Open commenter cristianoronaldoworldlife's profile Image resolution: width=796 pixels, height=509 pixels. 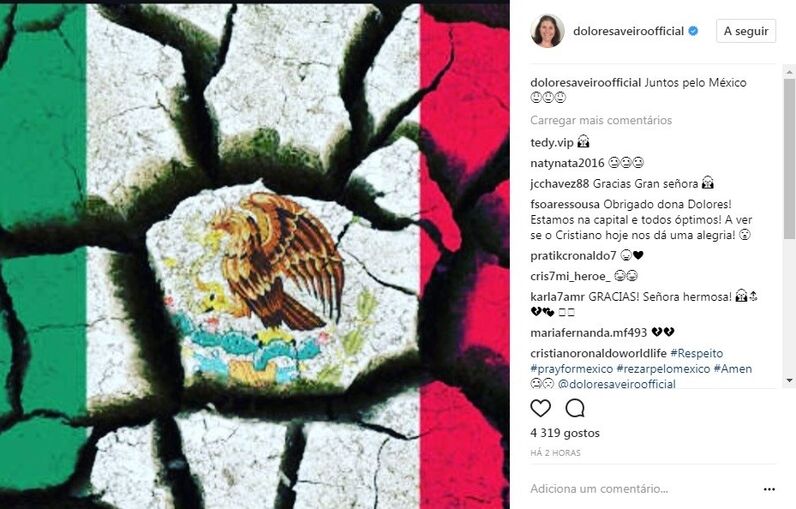click(599, 353)
